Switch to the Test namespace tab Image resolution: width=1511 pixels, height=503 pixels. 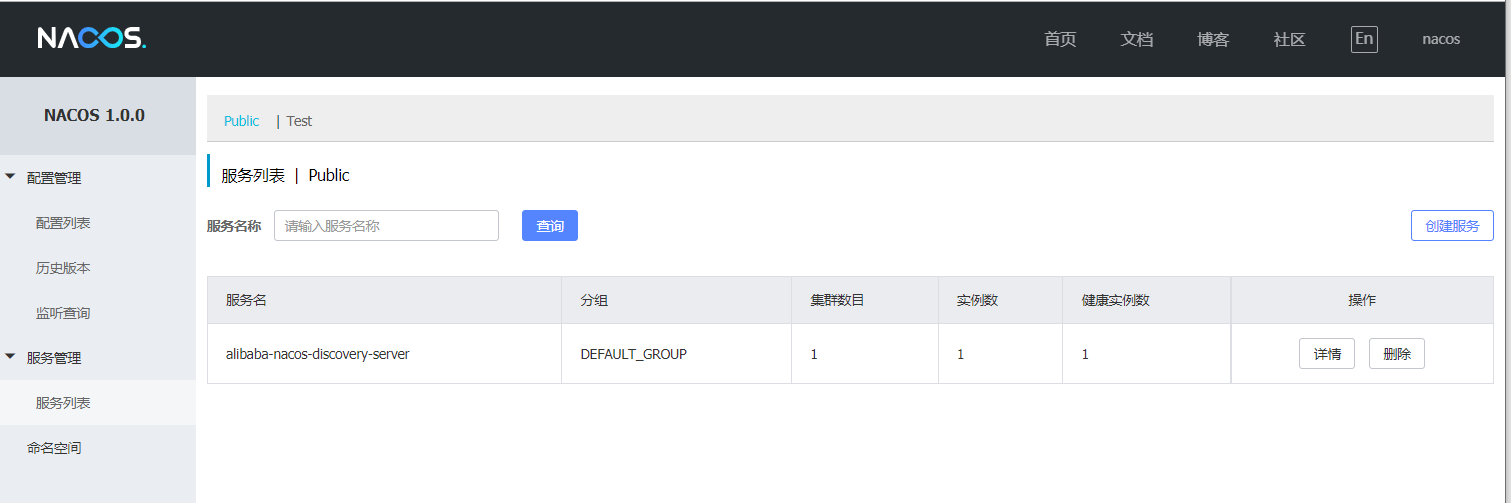299,121
